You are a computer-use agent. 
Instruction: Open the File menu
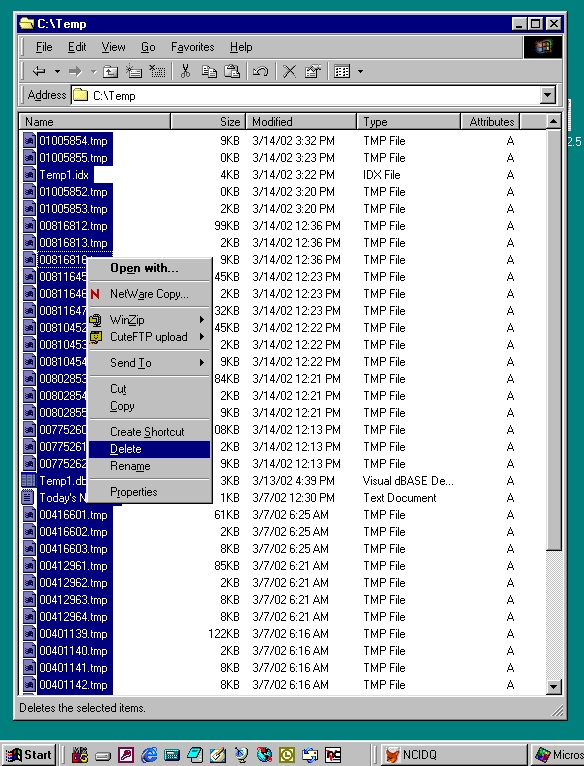(44, 47)
